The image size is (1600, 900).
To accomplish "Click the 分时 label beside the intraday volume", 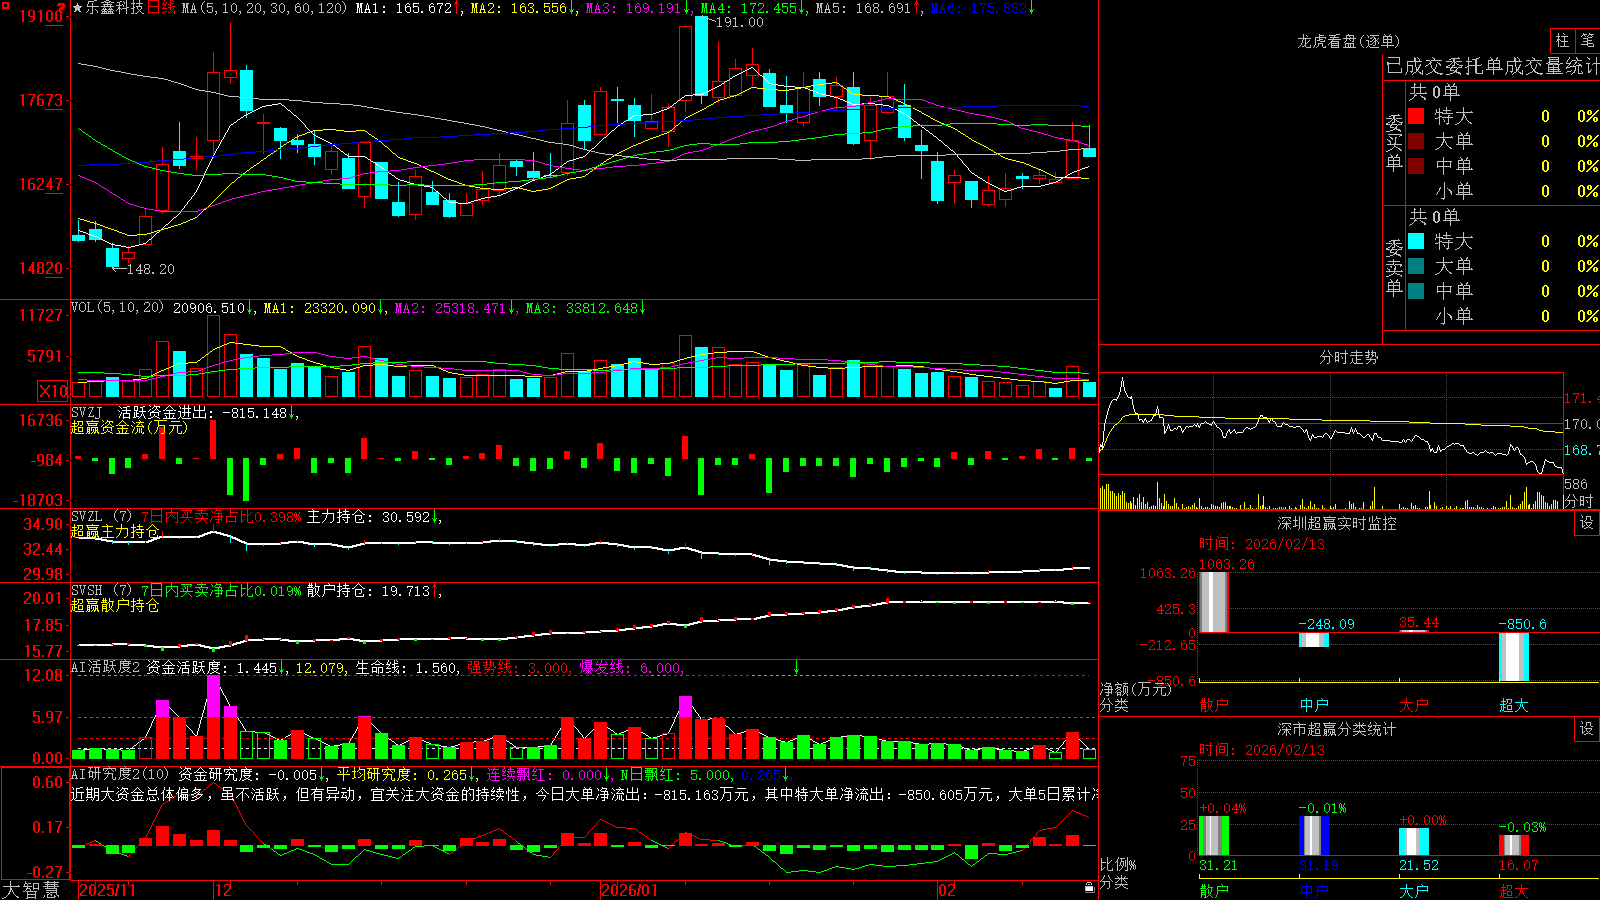I will [x=1579, y=501].
